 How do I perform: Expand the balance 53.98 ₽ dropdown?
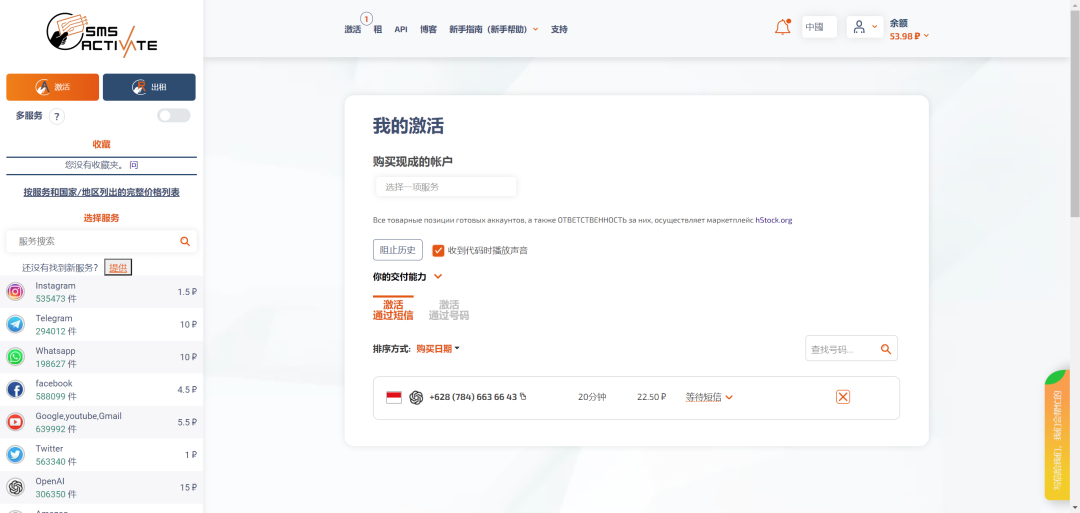tap(909, 36)
